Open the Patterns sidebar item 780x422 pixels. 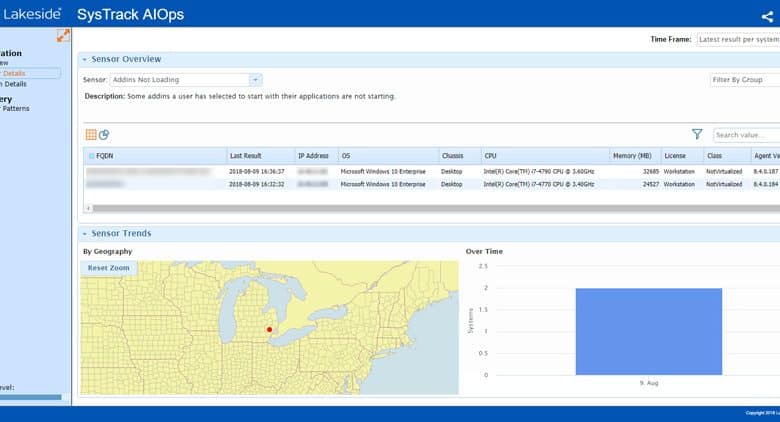coord(15,108)
